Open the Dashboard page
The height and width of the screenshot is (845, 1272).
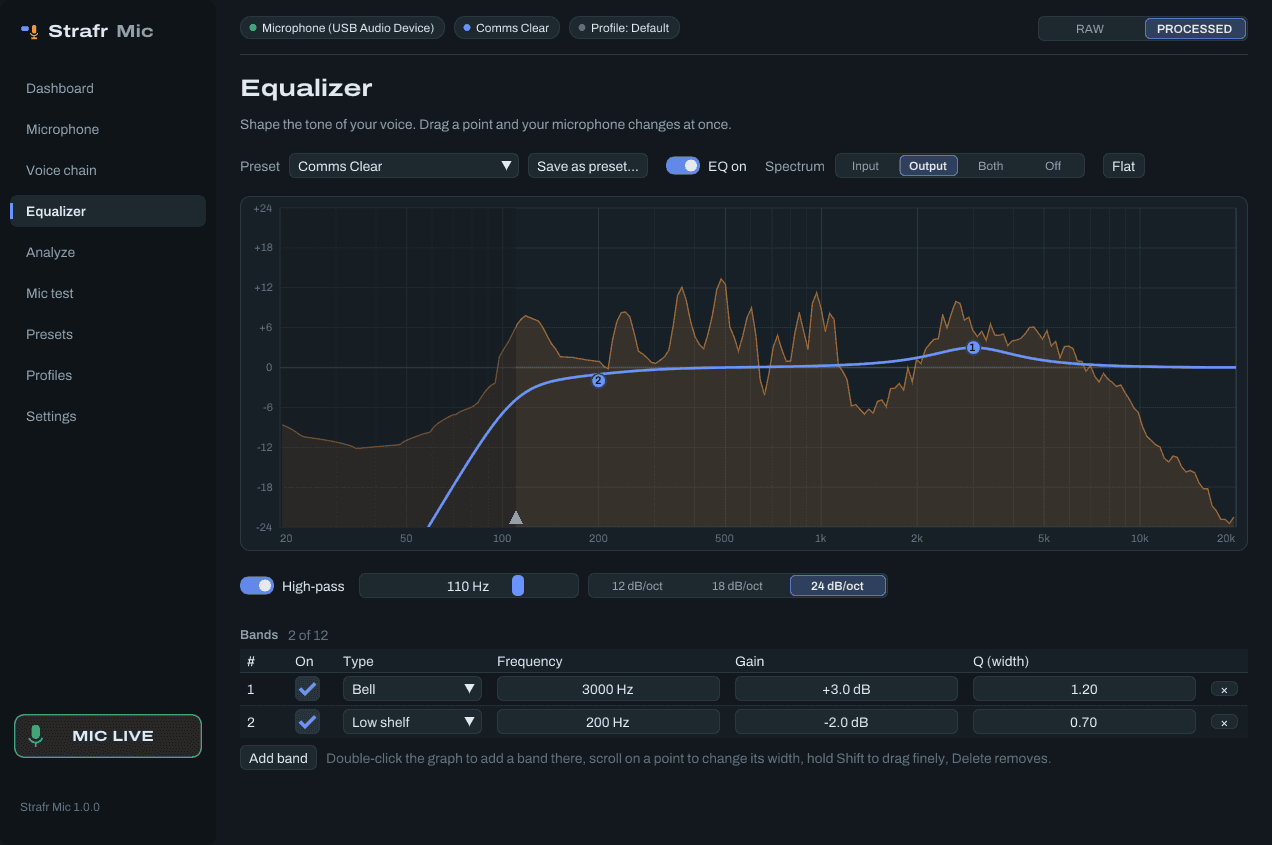point(108,88)
